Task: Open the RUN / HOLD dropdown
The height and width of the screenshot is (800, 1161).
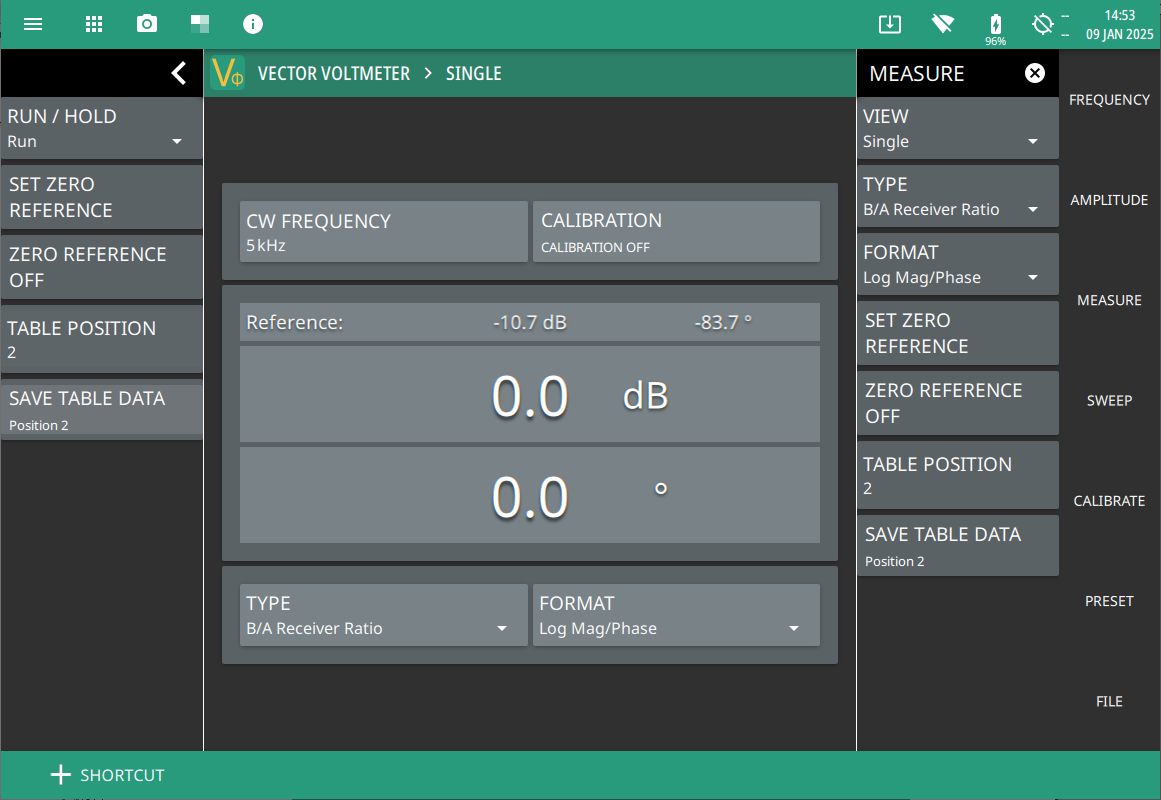Action: [x=102, y=128]
